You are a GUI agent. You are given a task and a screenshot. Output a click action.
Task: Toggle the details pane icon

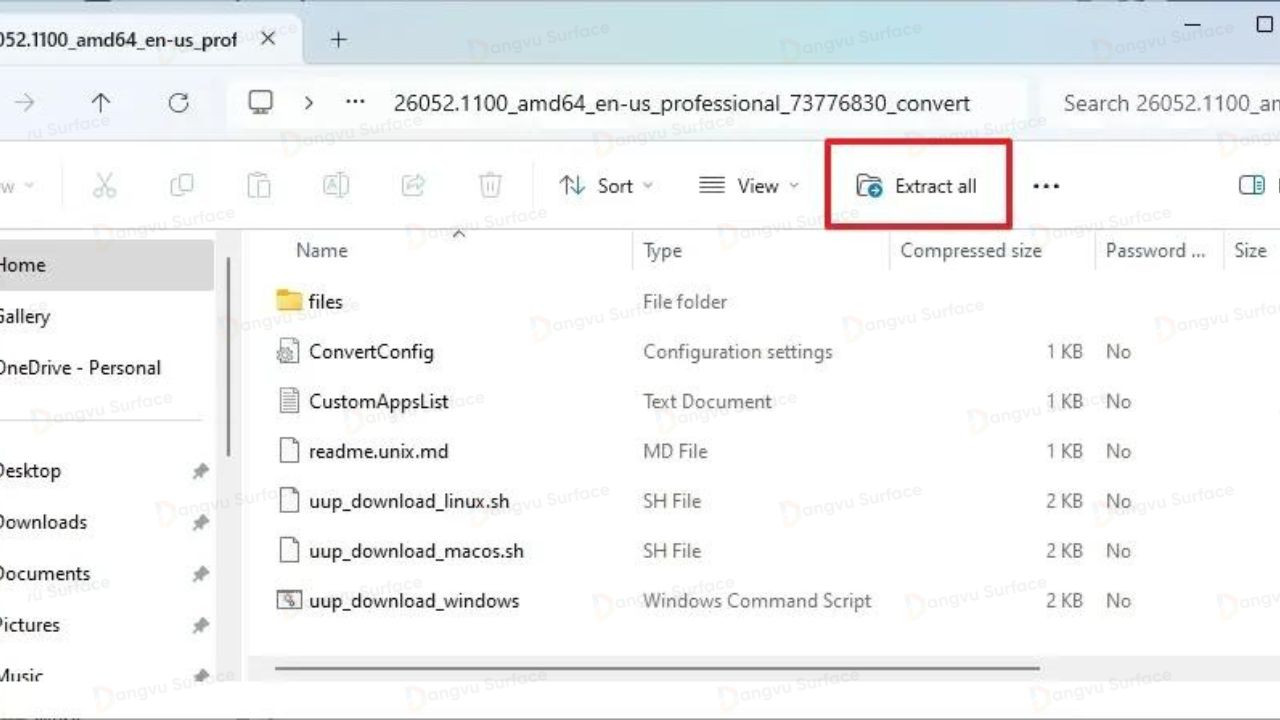1251,185
